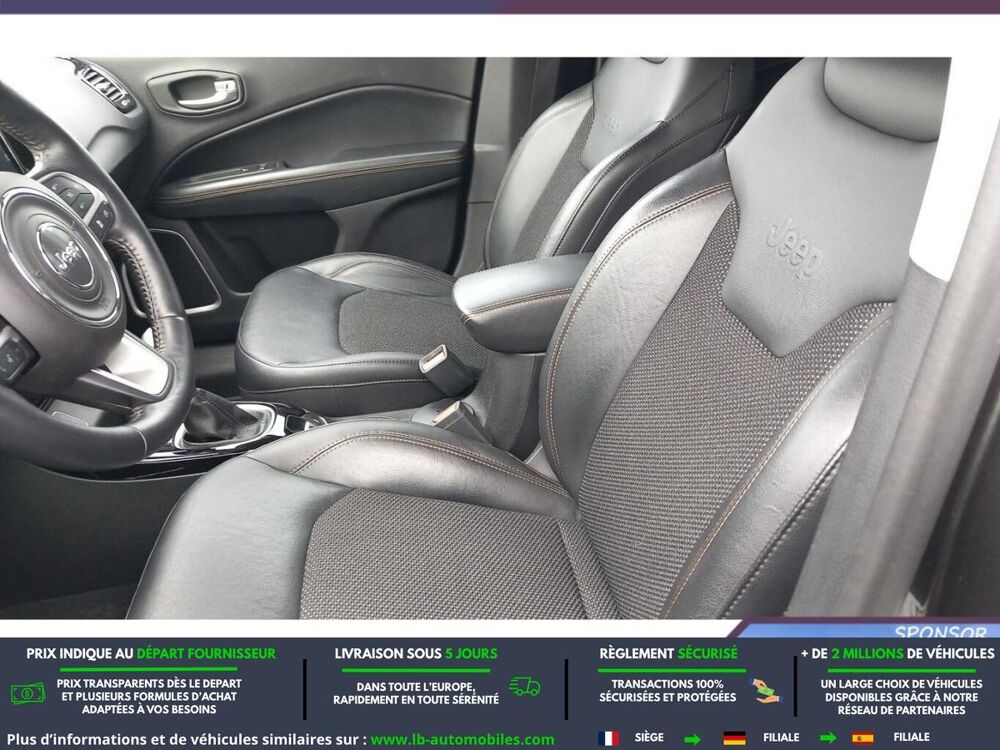The width and height of the screenshot is (1000, 750).
Task: Click 'FILIALE' label beside the Spanish flag
Action: pos(911,737)
